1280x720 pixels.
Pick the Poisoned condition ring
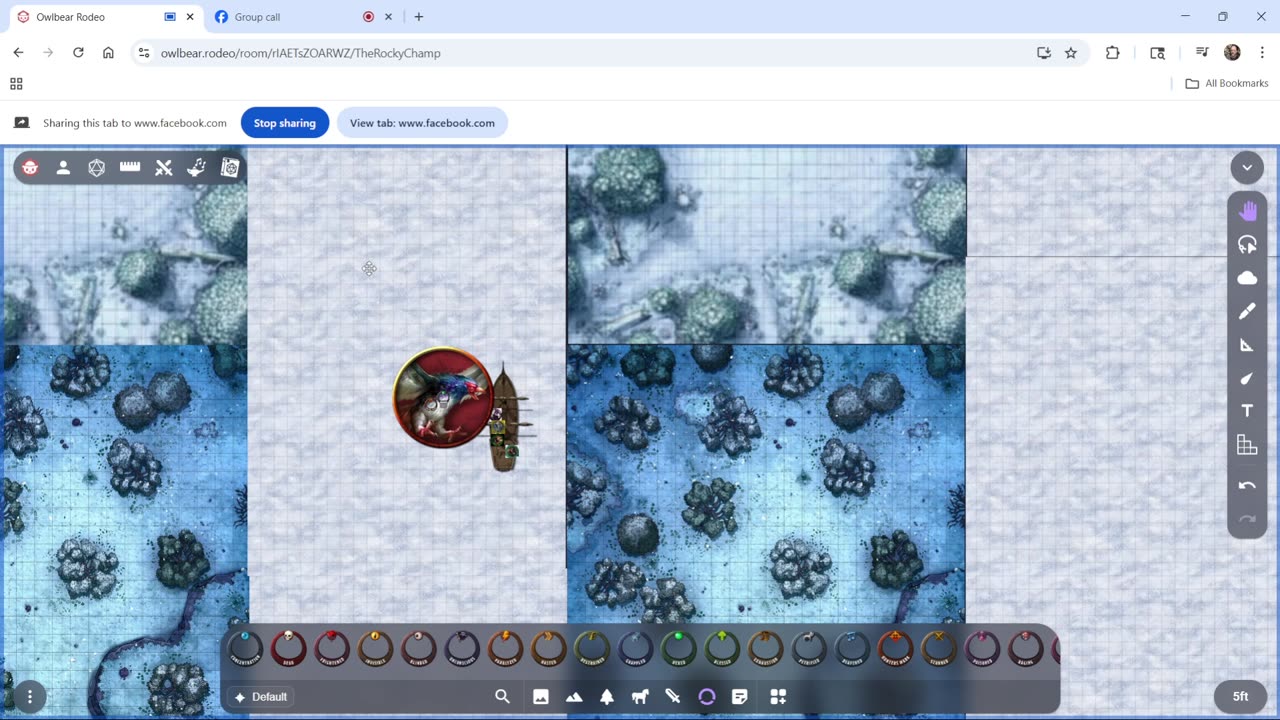click(x=982, y=649)
